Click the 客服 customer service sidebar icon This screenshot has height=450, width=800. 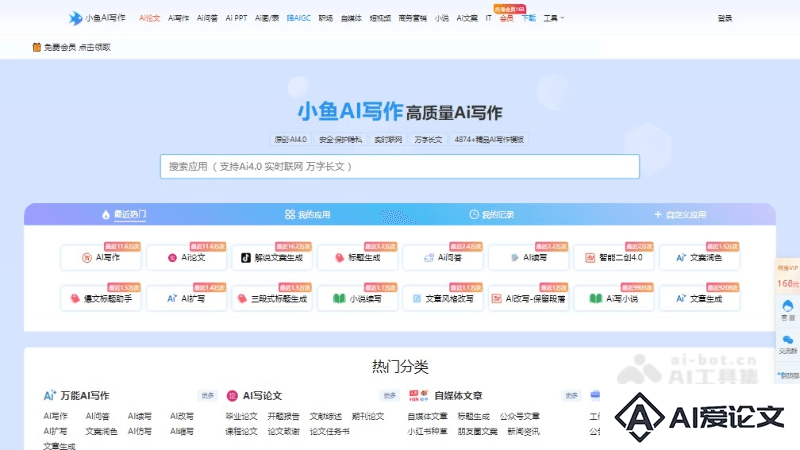pos(788,310)
